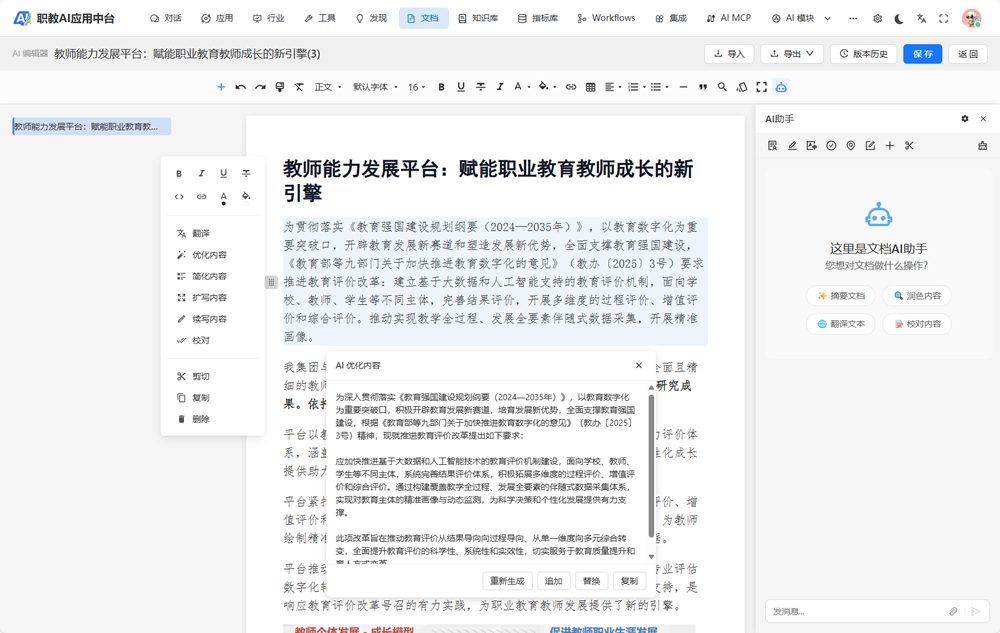Click the language translate icon in top bar

(x=922, y=18)
